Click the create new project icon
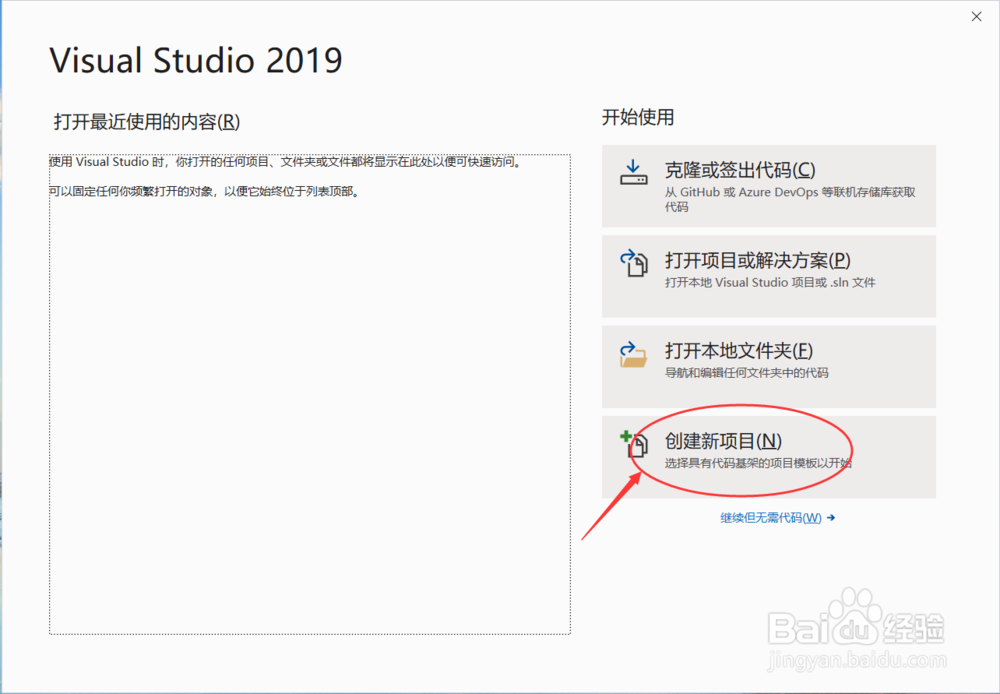The image size is (1000, 694). [x=633, y=445]
